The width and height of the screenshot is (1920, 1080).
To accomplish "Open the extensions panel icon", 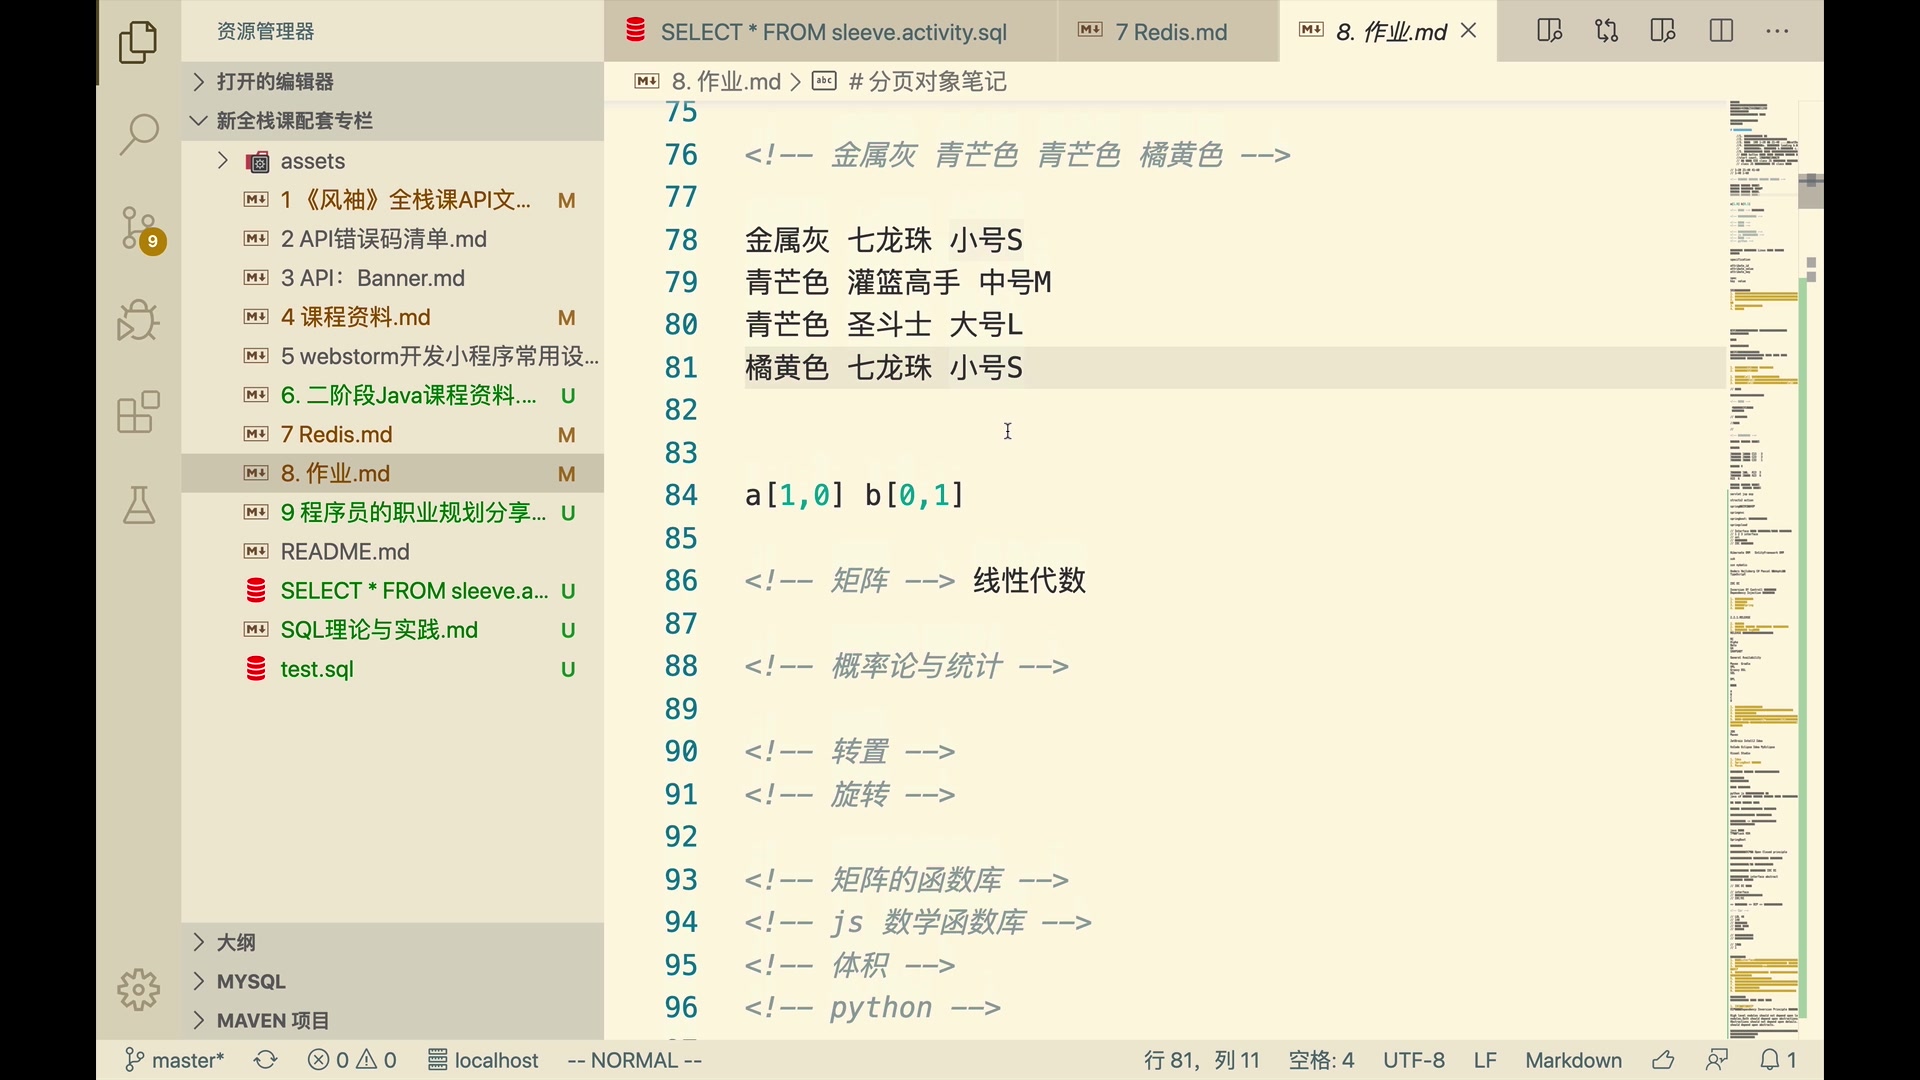I will pos(138,414).
